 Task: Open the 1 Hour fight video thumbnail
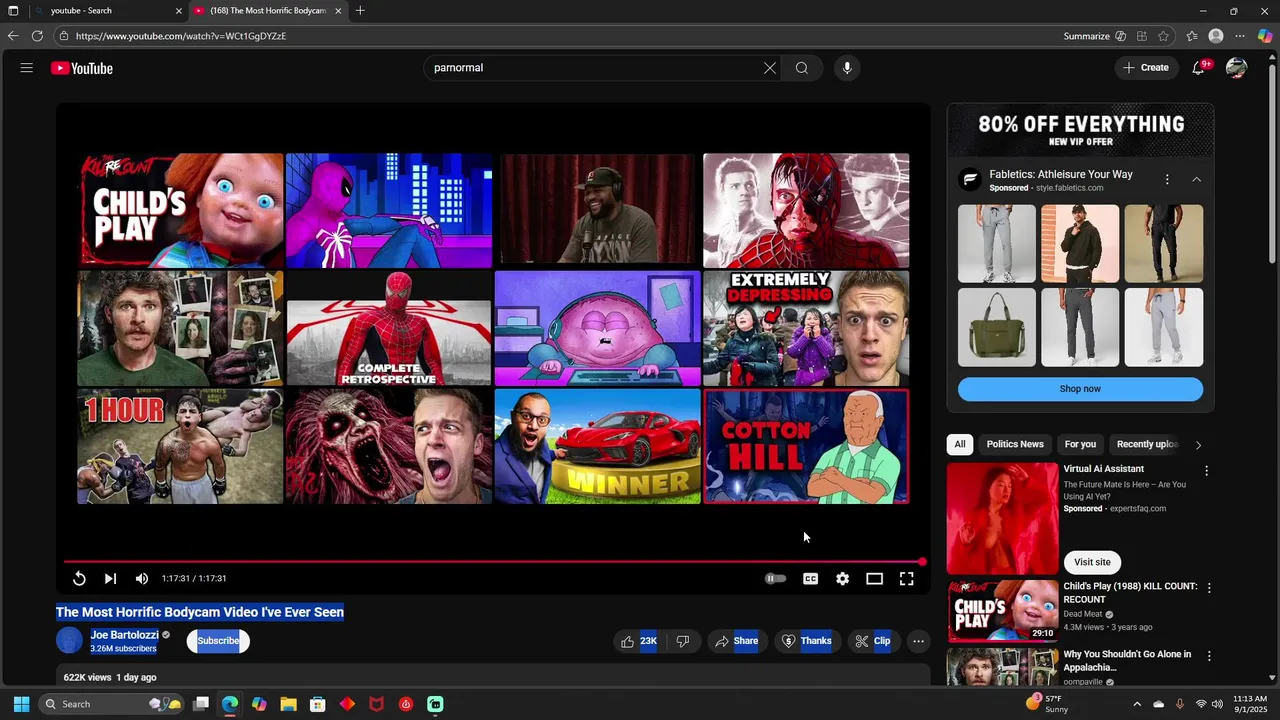pyautogui.click(x=180, y=446)
